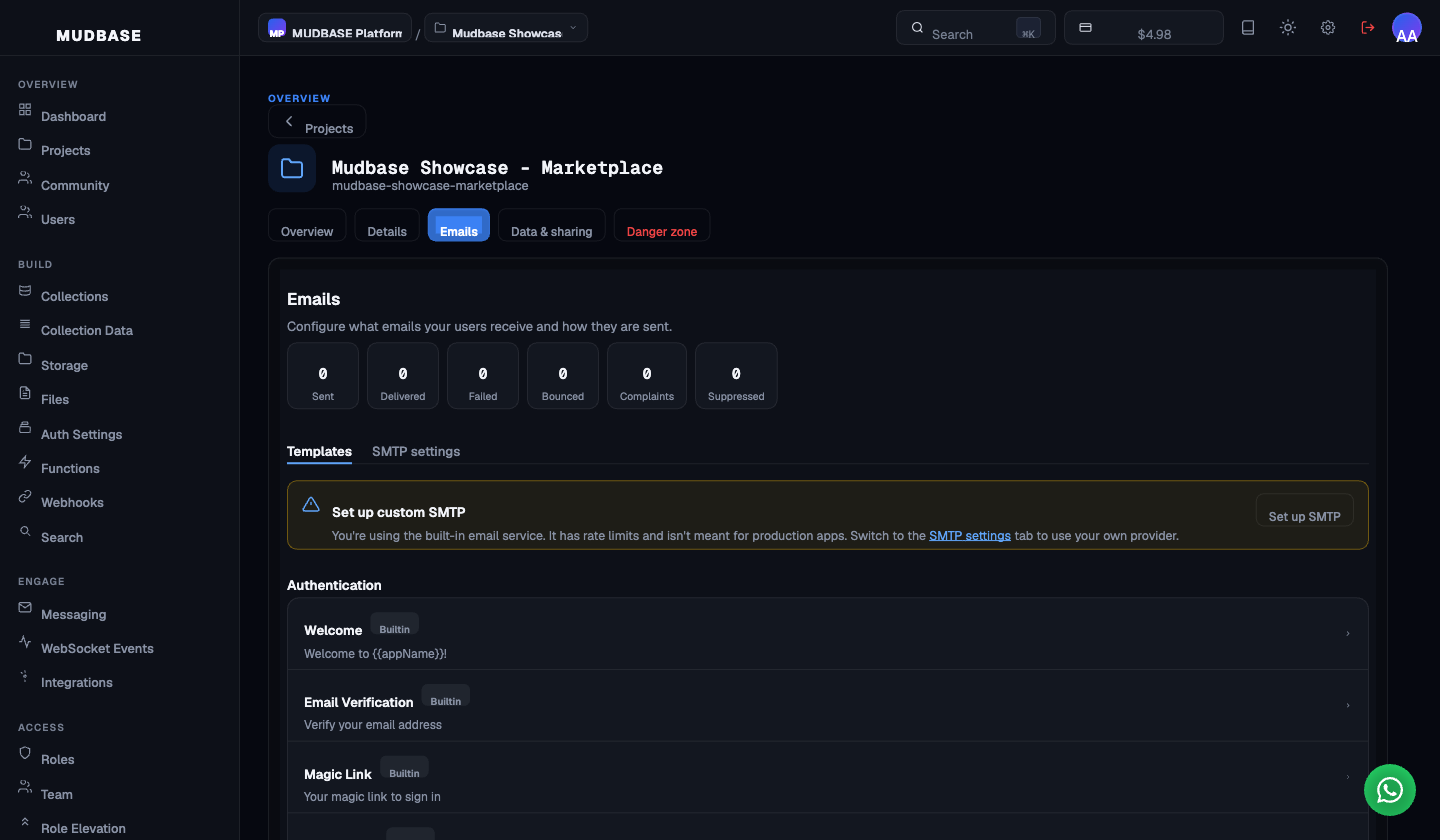Viewport: 1440px width, 840px height.
Task: Open WhatsApp chat support button
Action: pos(1390,790)
